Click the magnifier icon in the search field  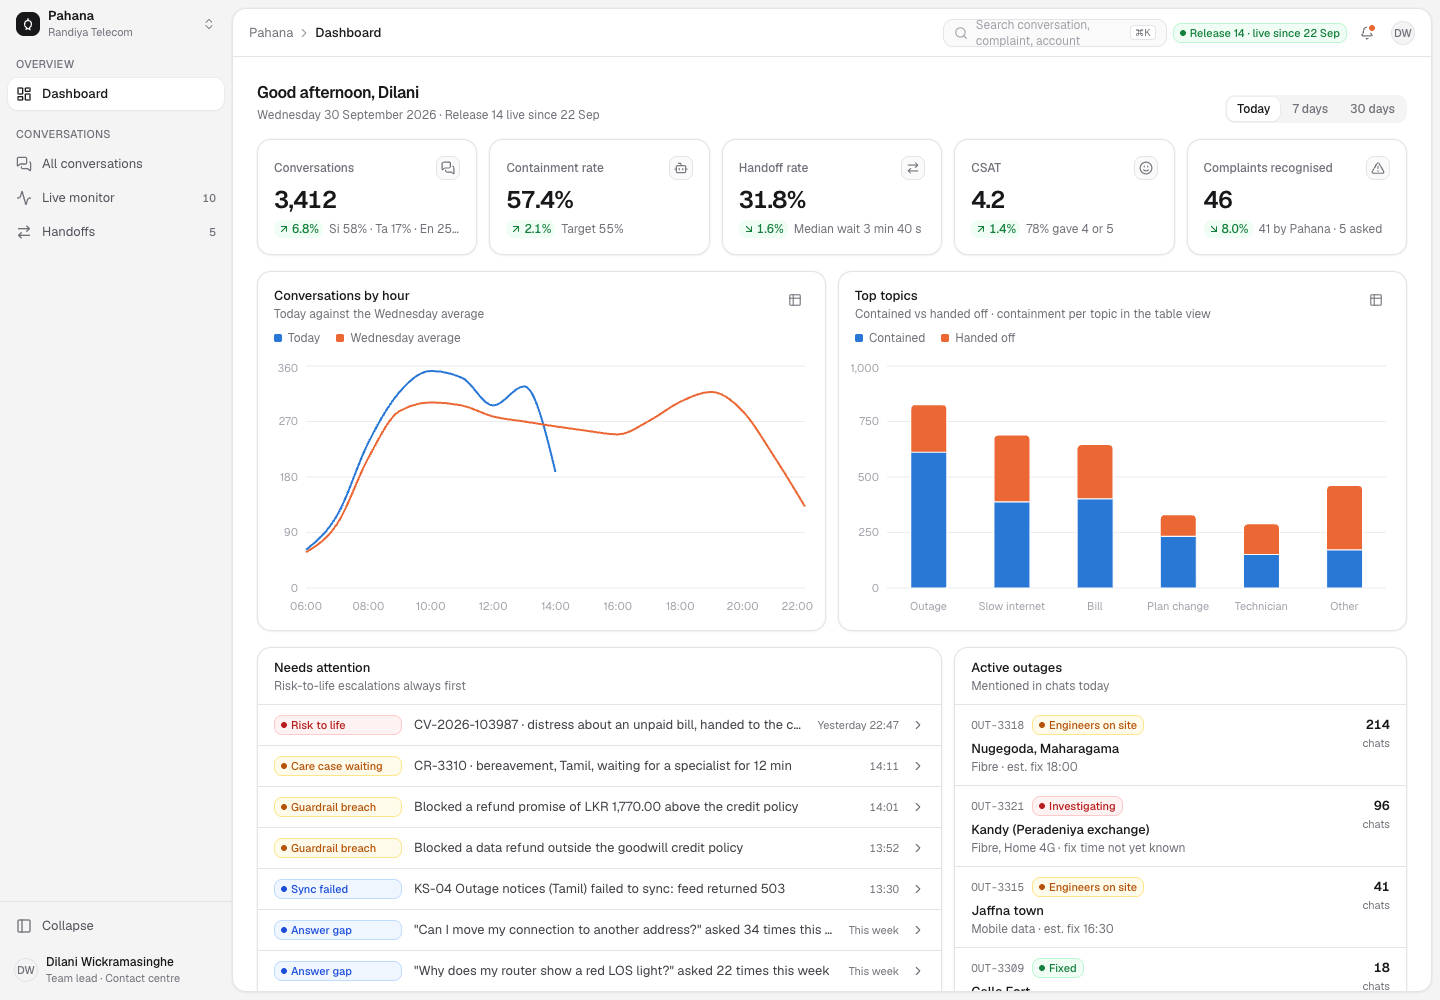point(961,33)
